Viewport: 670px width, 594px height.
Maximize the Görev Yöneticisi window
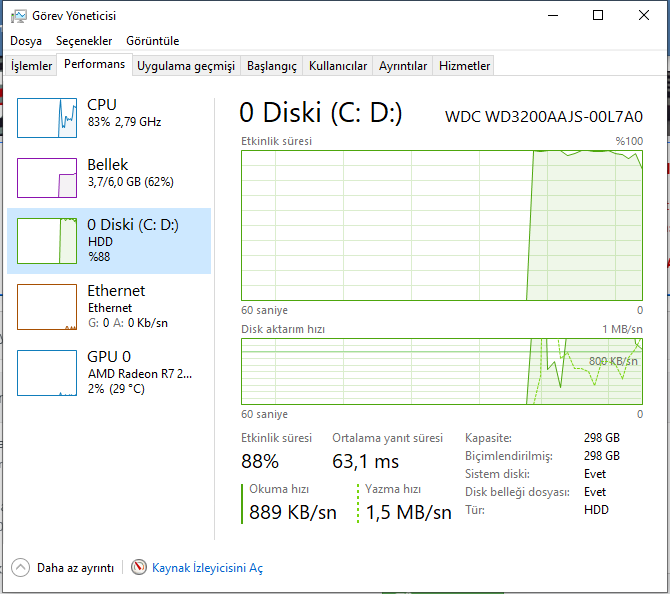click(x=598, y=16)
